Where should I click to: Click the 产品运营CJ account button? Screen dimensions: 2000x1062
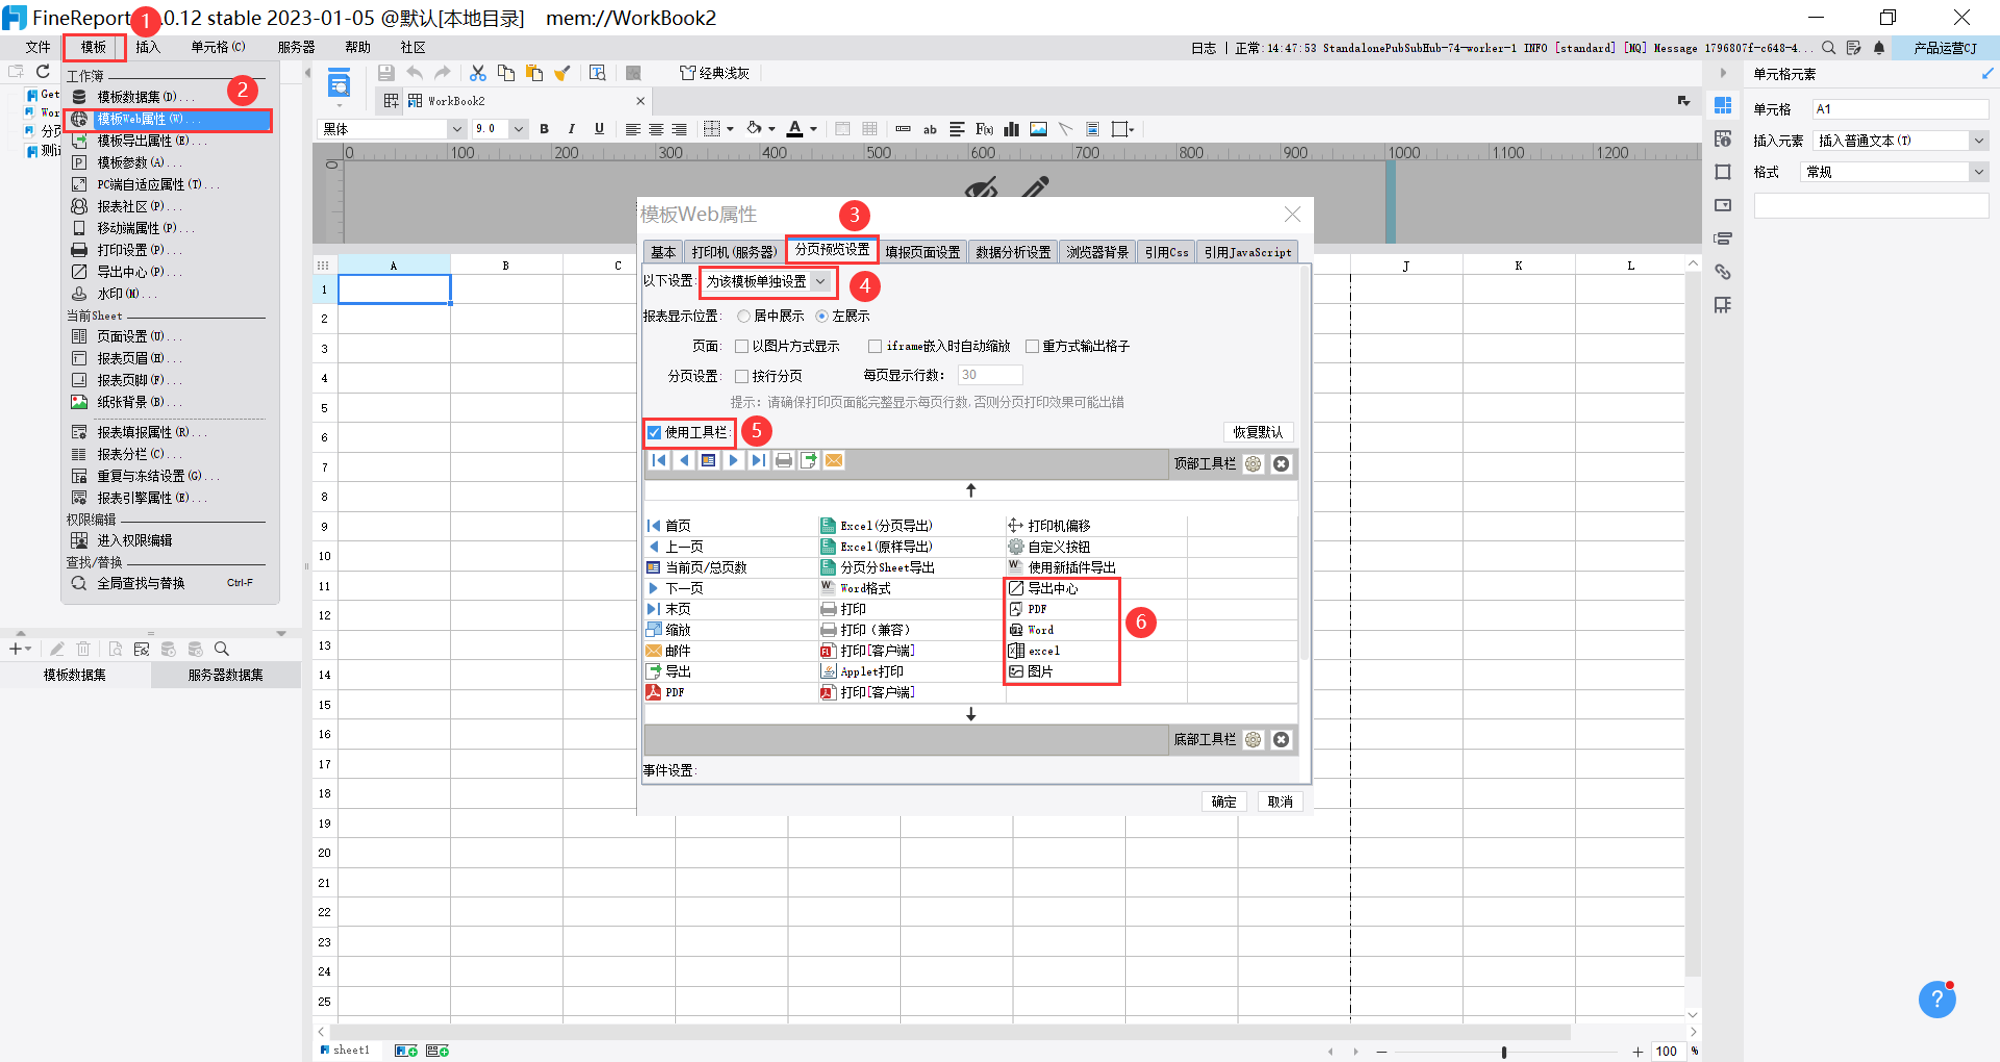coord(1945,48)
